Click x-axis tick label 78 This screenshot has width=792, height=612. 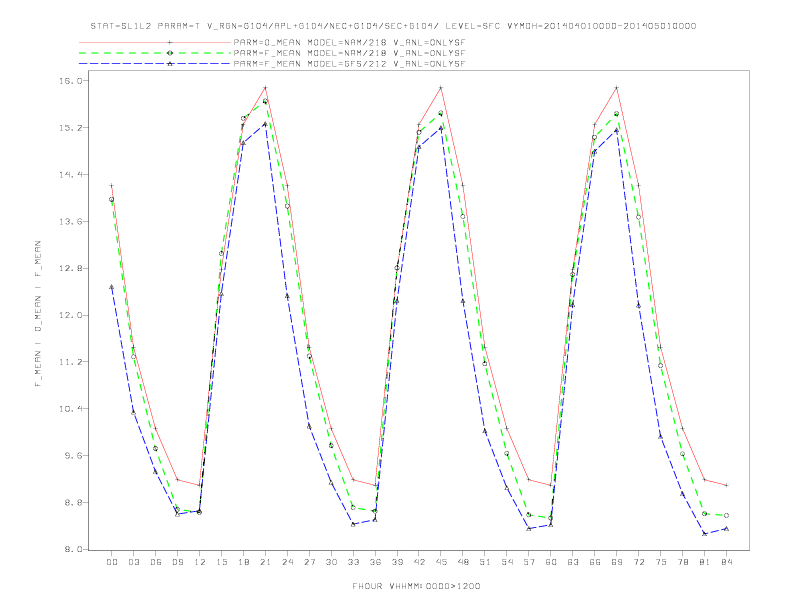point(683,562)
